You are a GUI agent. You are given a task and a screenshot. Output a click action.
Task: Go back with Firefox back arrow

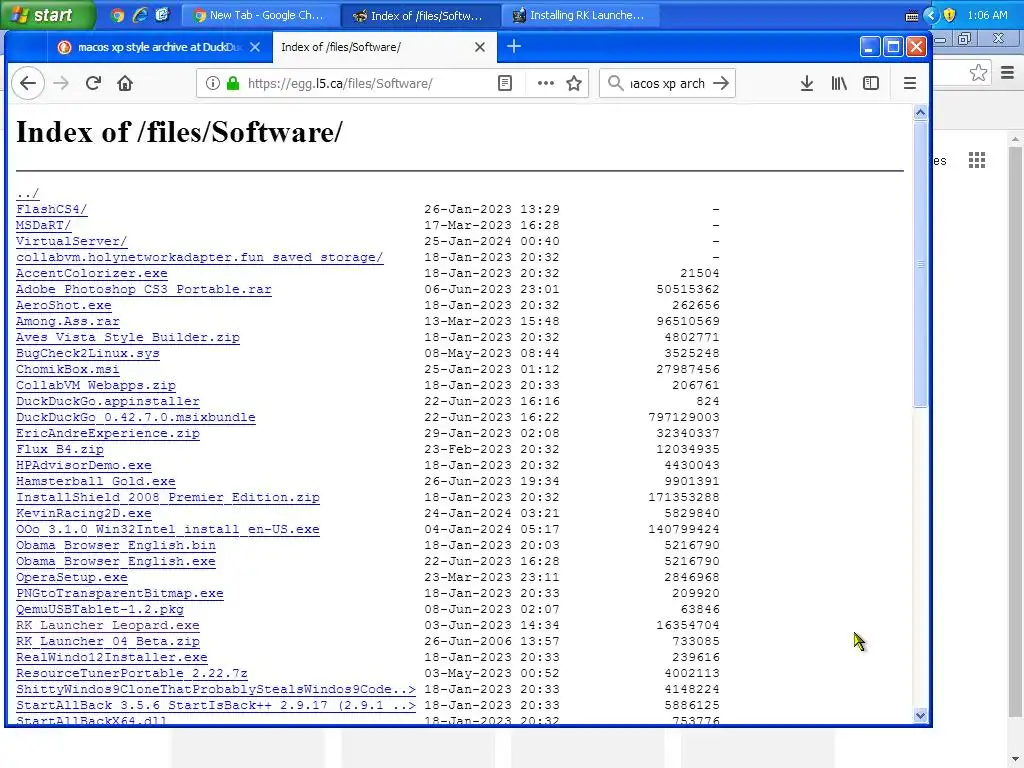click(x=27, y=83)
